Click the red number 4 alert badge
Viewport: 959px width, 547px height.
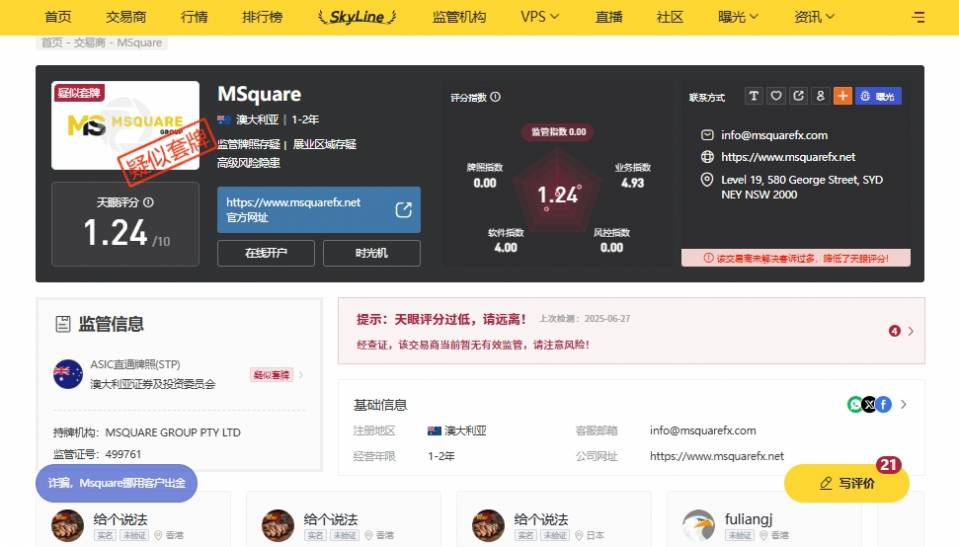pos(894,331)
